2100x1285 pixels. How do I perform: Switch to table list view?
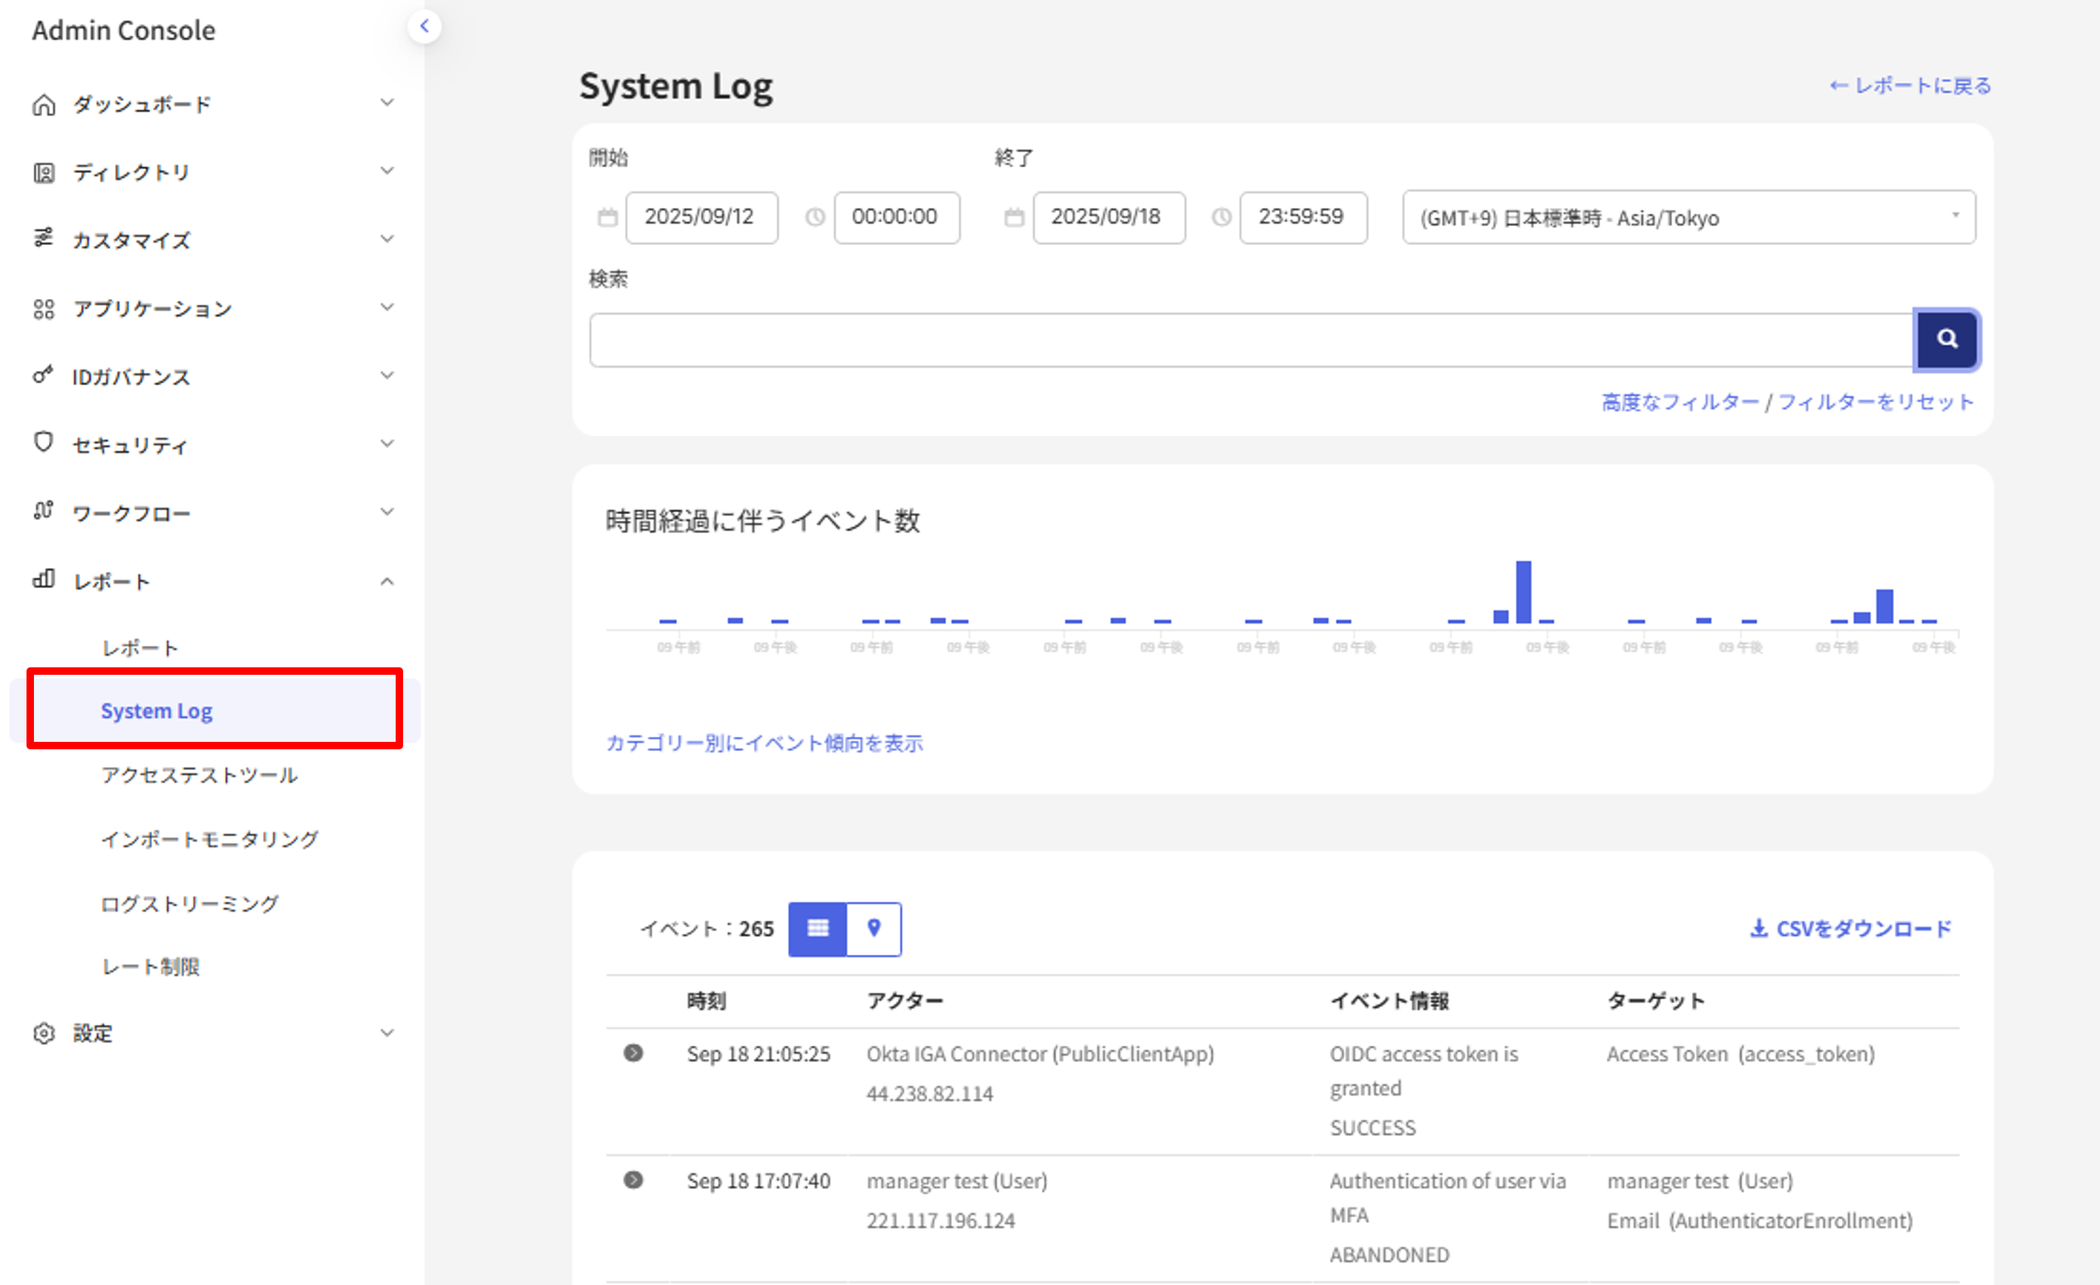click(x=817, y=929)
